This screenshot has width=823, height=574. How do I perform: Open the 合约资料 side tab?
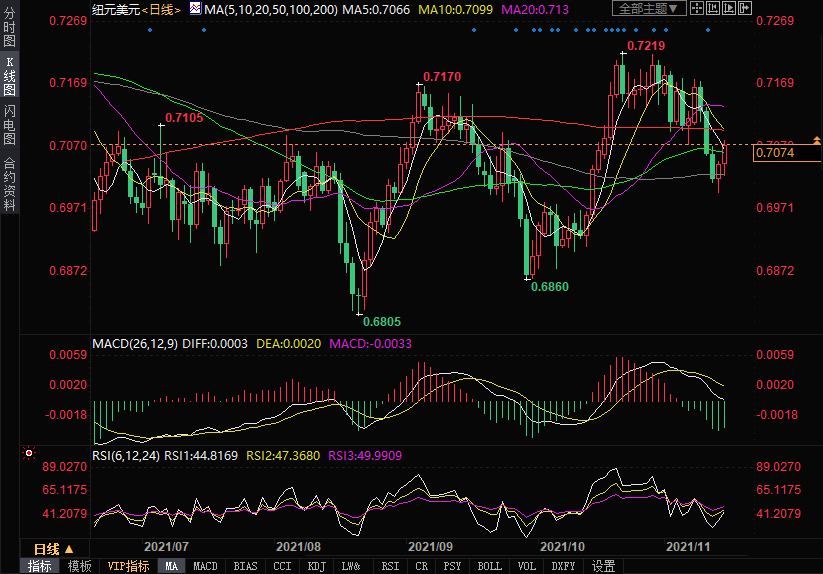(10, 184)
